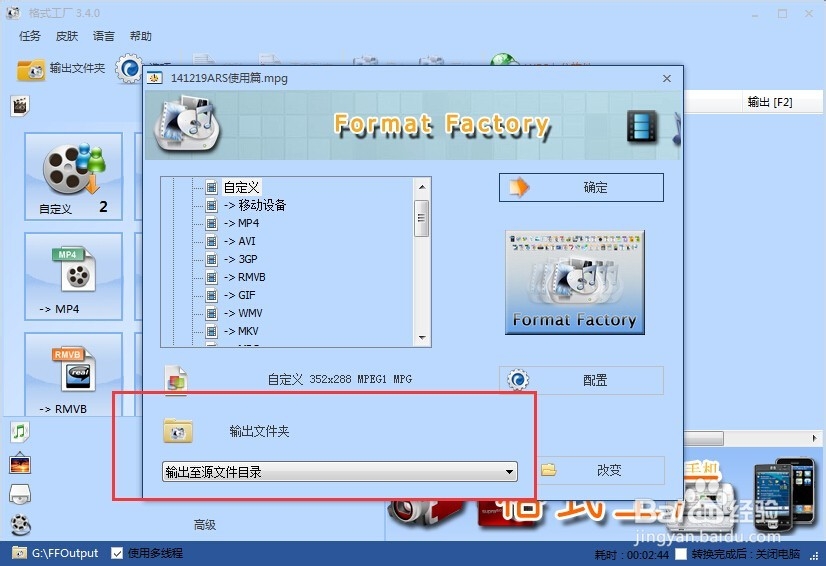
Task: Choose the -> RMVB conversion tile
Action: pyautogui.click(x=73, y=374)
